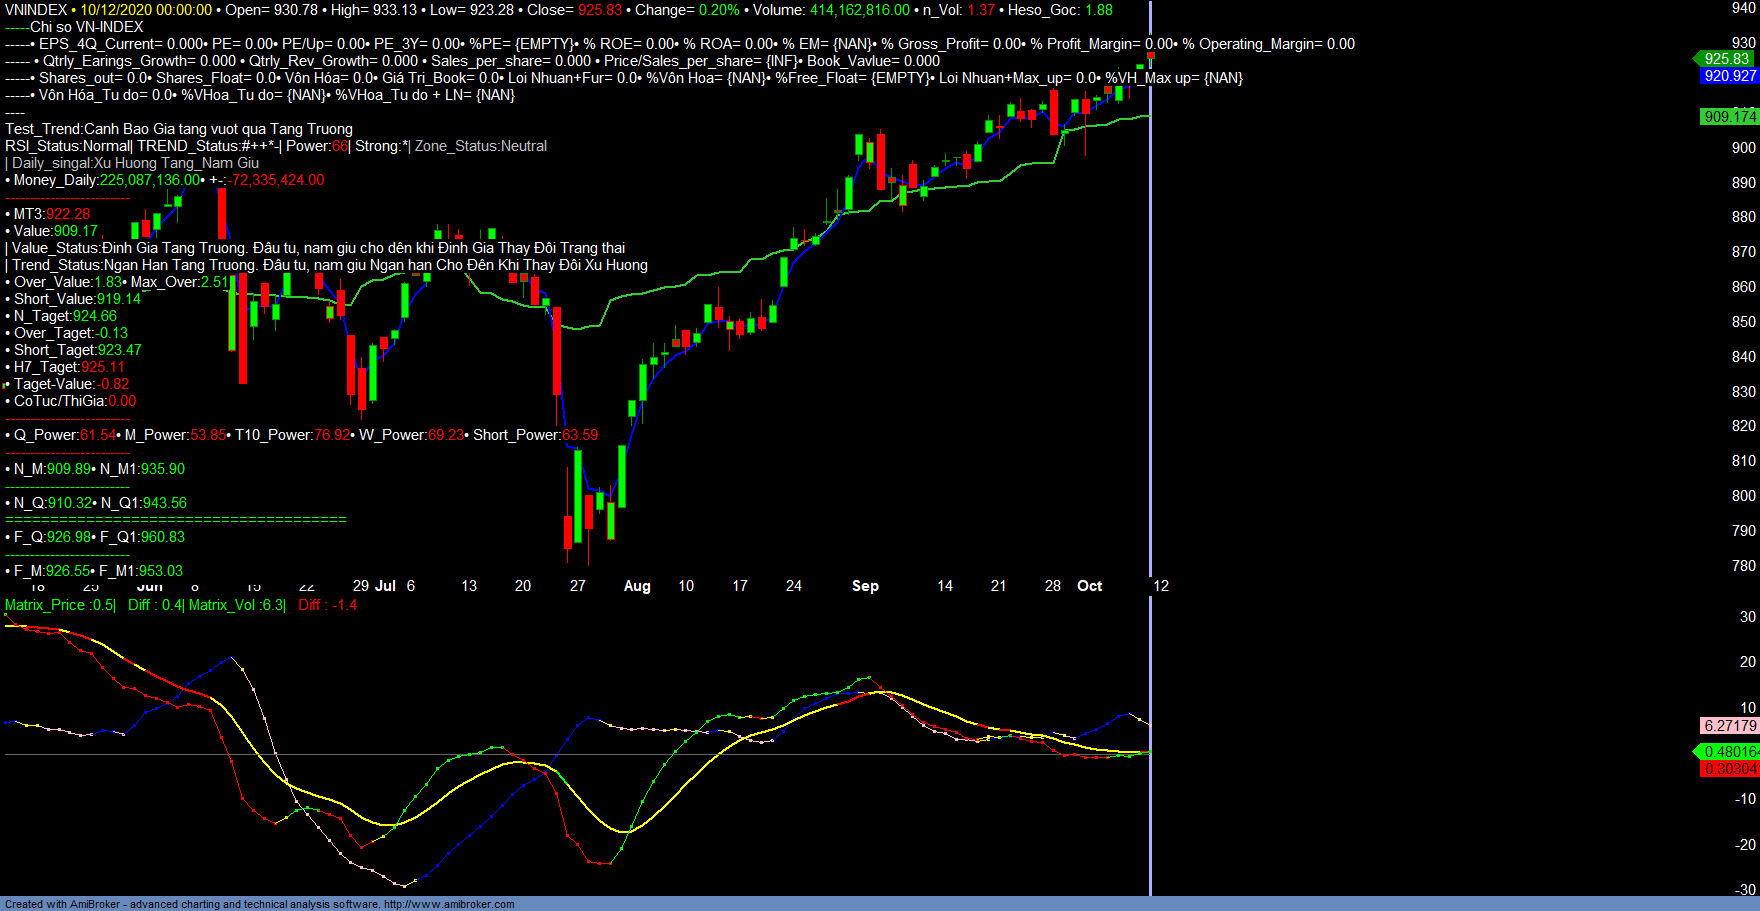Image resolution: width=1760 pixels, height=911 pixels.
Task: Click the red 0.30304 indicator label
Action: (x=1730, y=769)
